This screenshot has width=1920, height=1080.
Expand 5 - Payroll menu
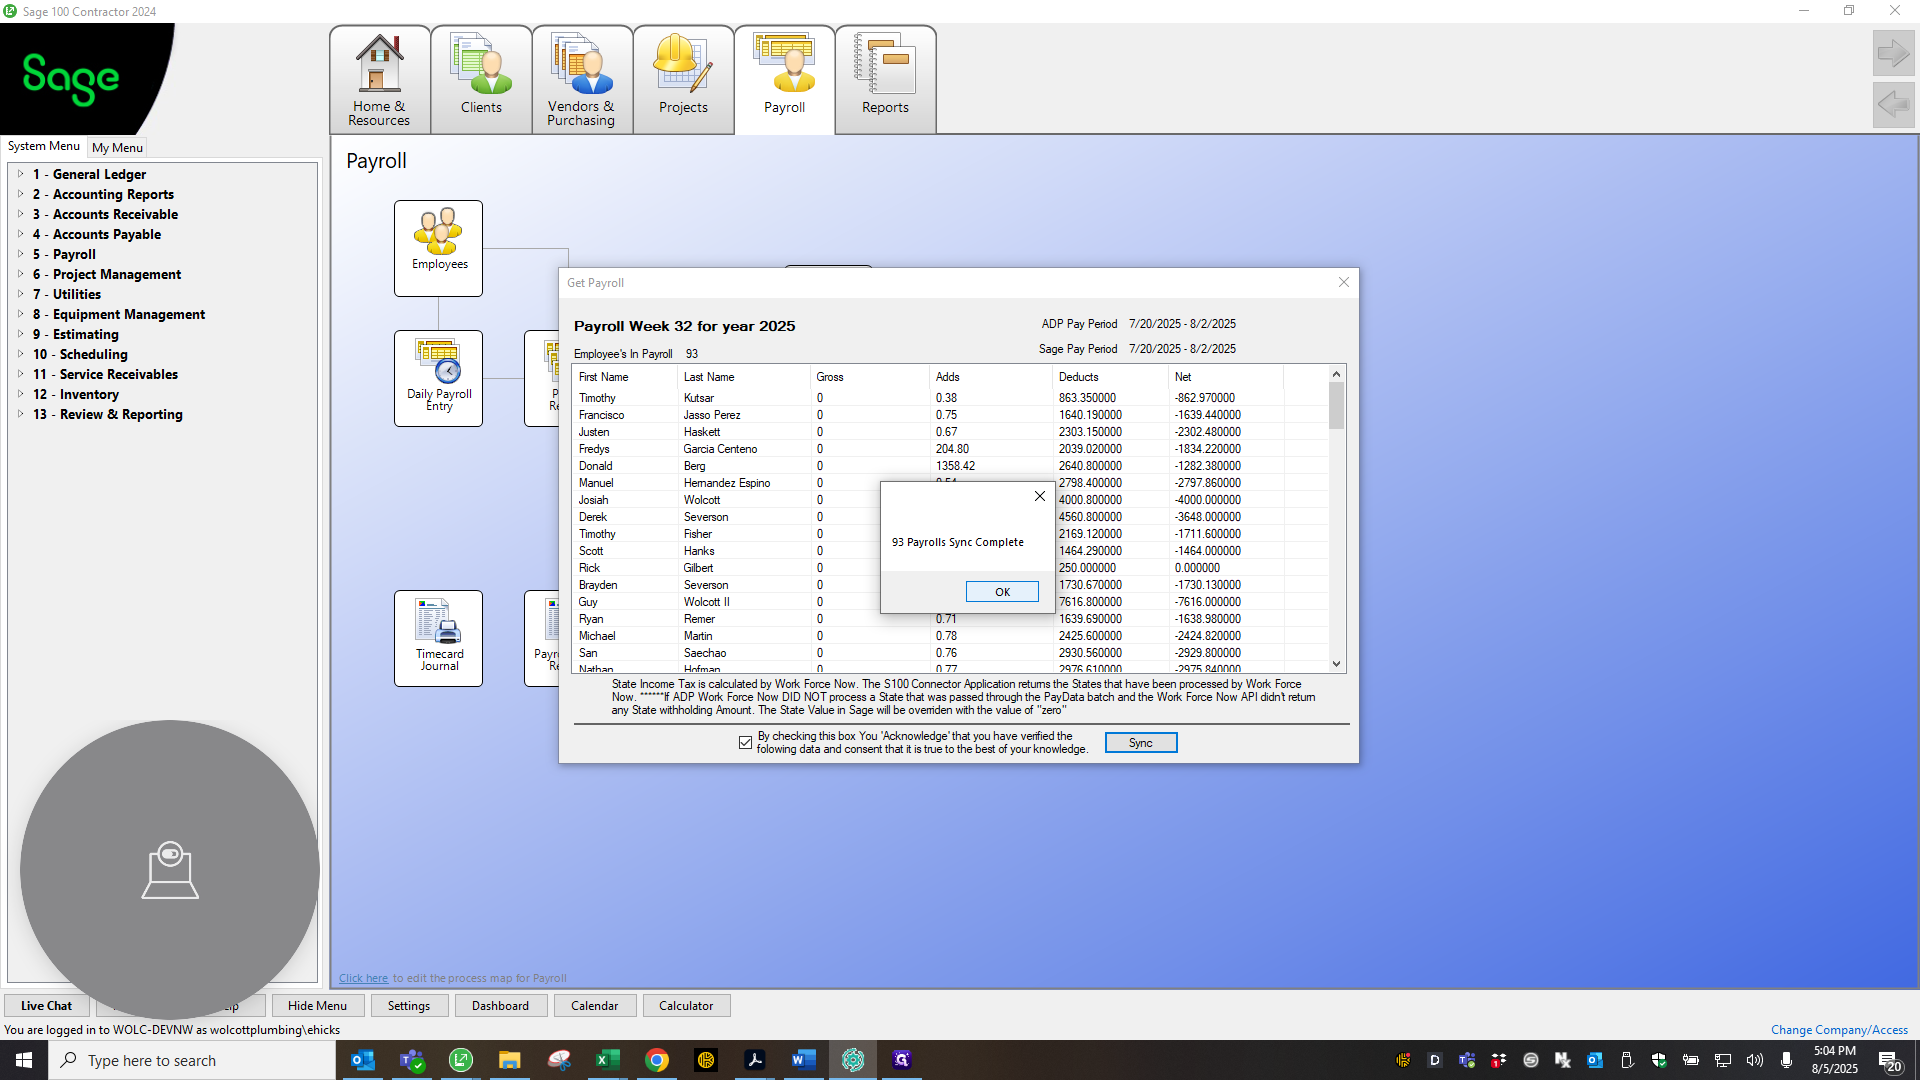[x=20, y=254]
